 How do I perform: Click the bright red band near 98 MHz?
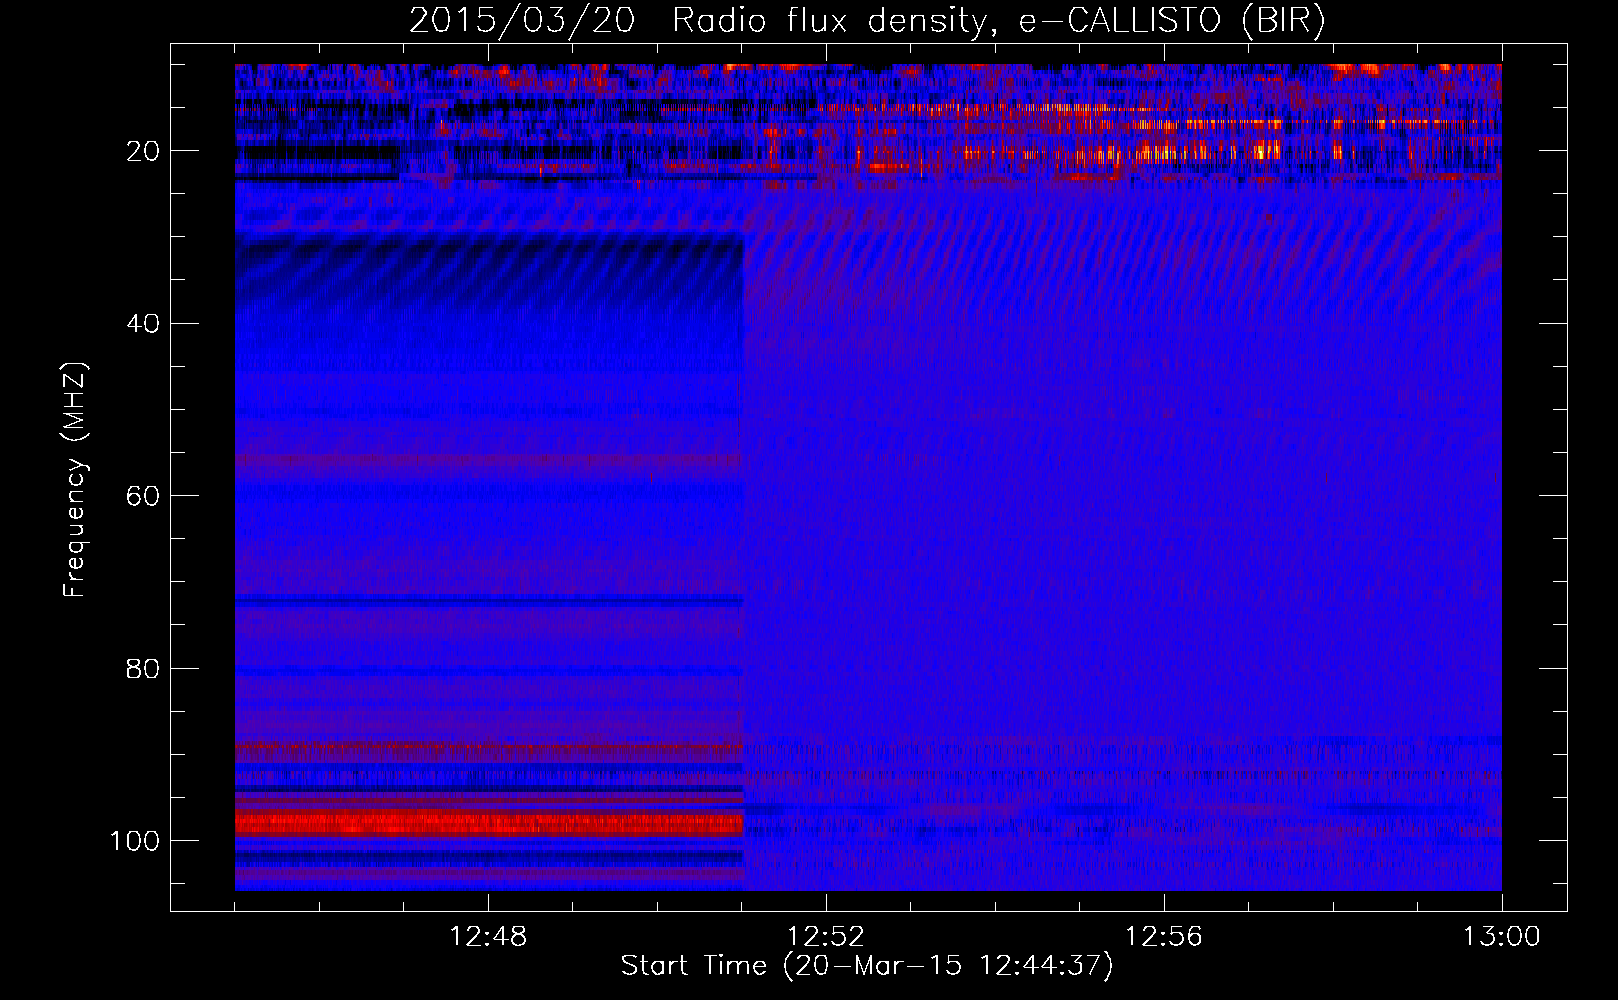tap(489, 824)
